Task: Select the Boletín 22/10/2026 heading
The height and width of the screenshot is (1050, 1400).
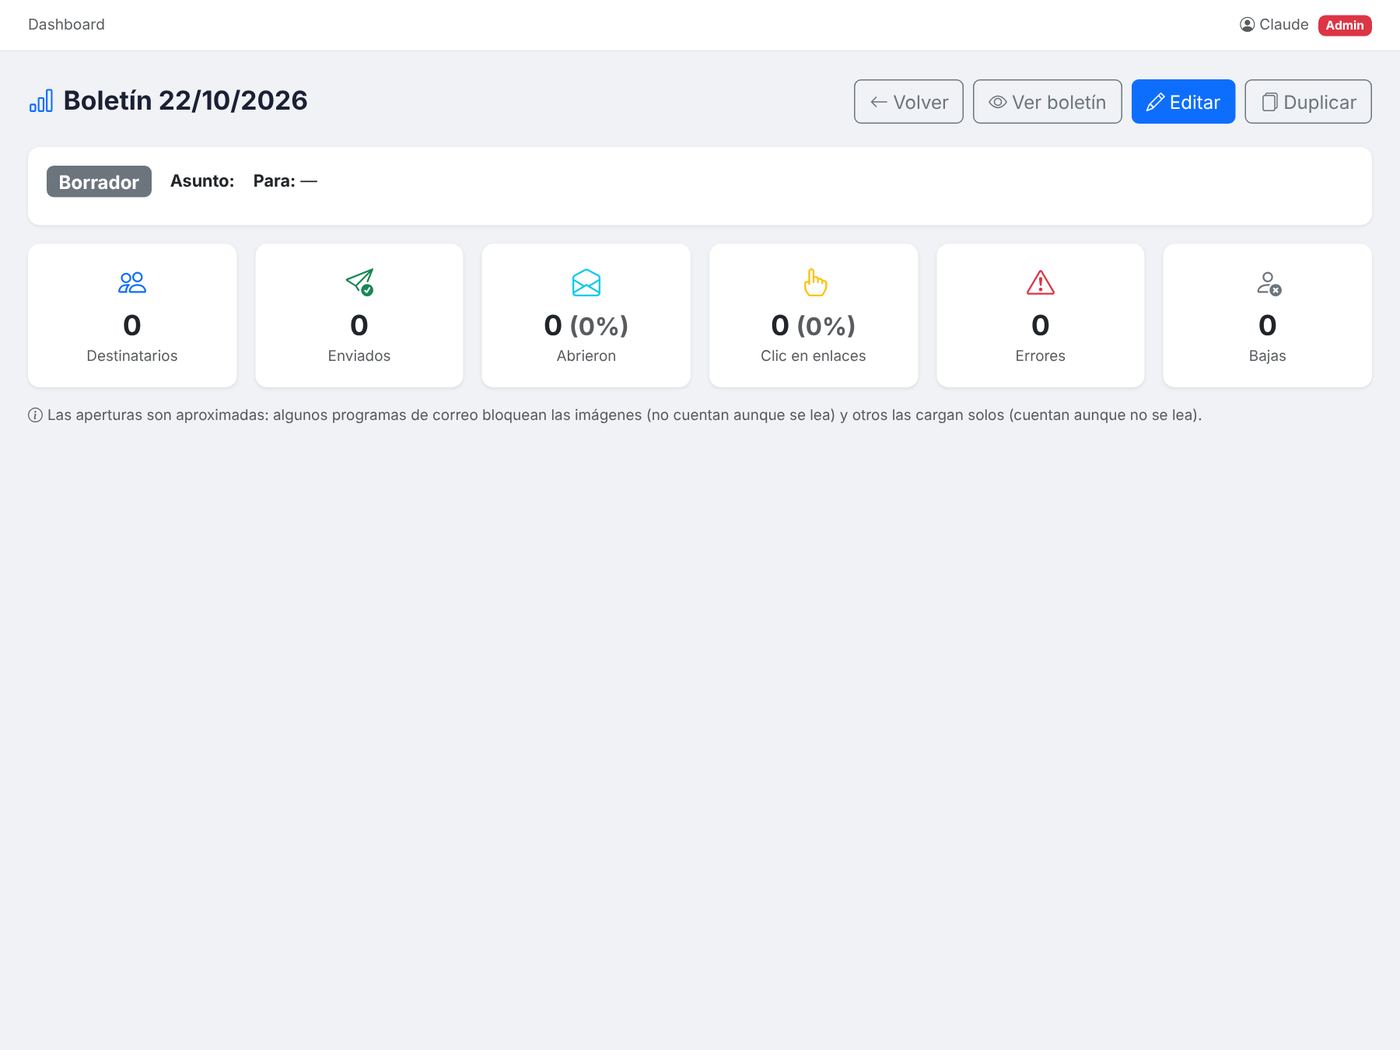Action: (185, 101)
